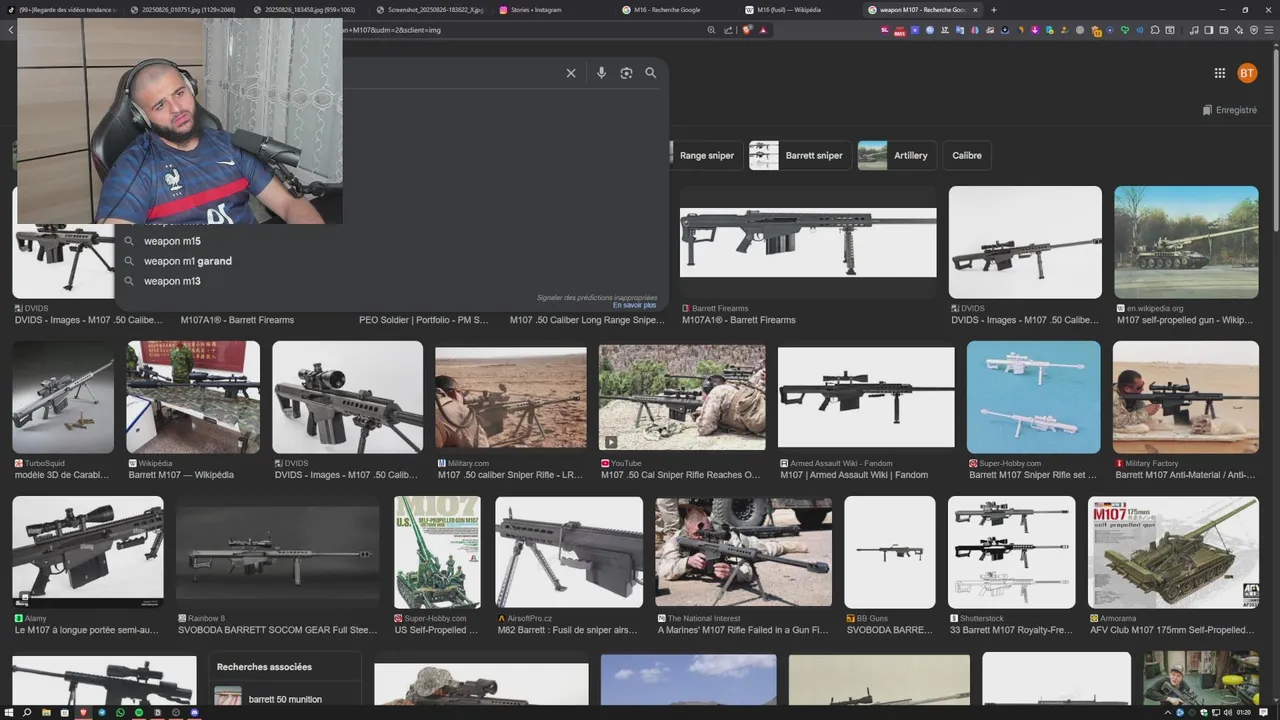Switch to the 'M16 (fusil) — Wikipédia' tab
The height and width of the screenshot is (720, 1280).
(x=797, y=10)
